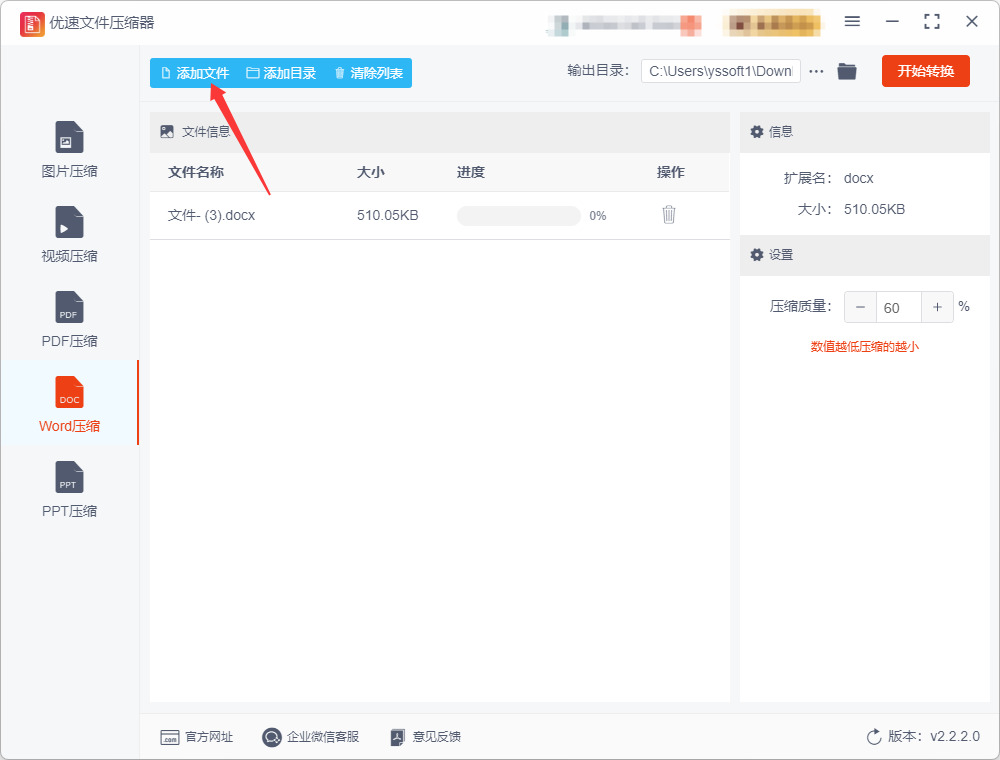
Task: Open the 意见反馈 feedback link
Action: 425,737
